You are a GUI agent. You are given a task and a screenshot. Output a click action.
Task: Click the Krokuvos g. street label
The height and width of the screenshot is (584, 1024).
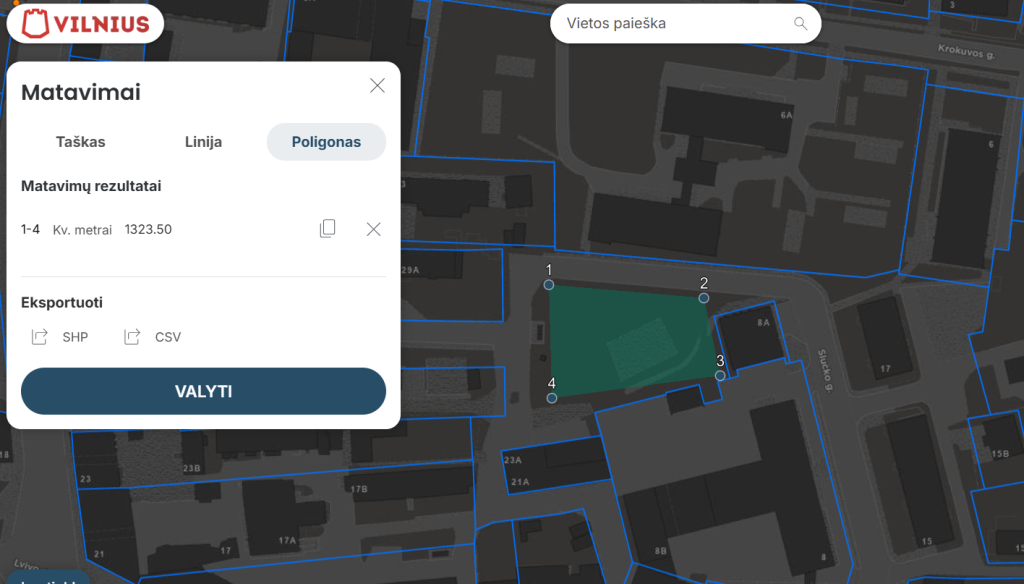click(x=966, y=51)
